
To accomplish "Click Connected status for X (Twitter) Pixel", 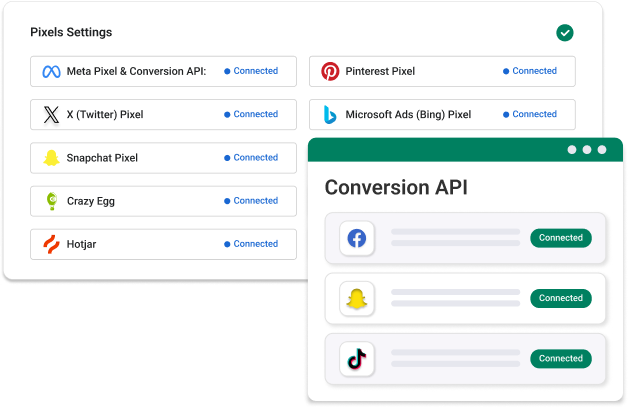I will click(251, 114).
